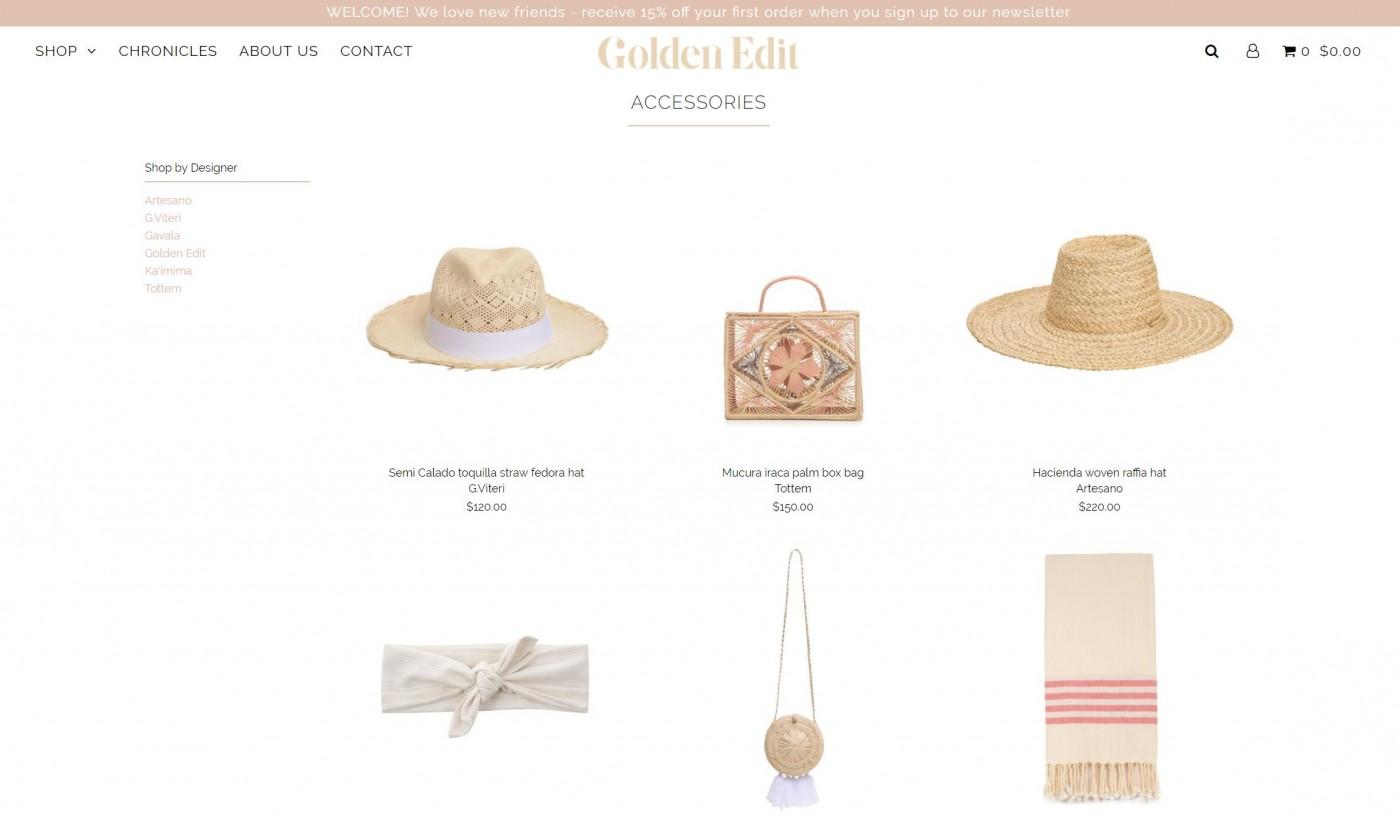Click the Golden Edit logo
This screenshot has height=820, width=1400.
click(x=698, y=53)
